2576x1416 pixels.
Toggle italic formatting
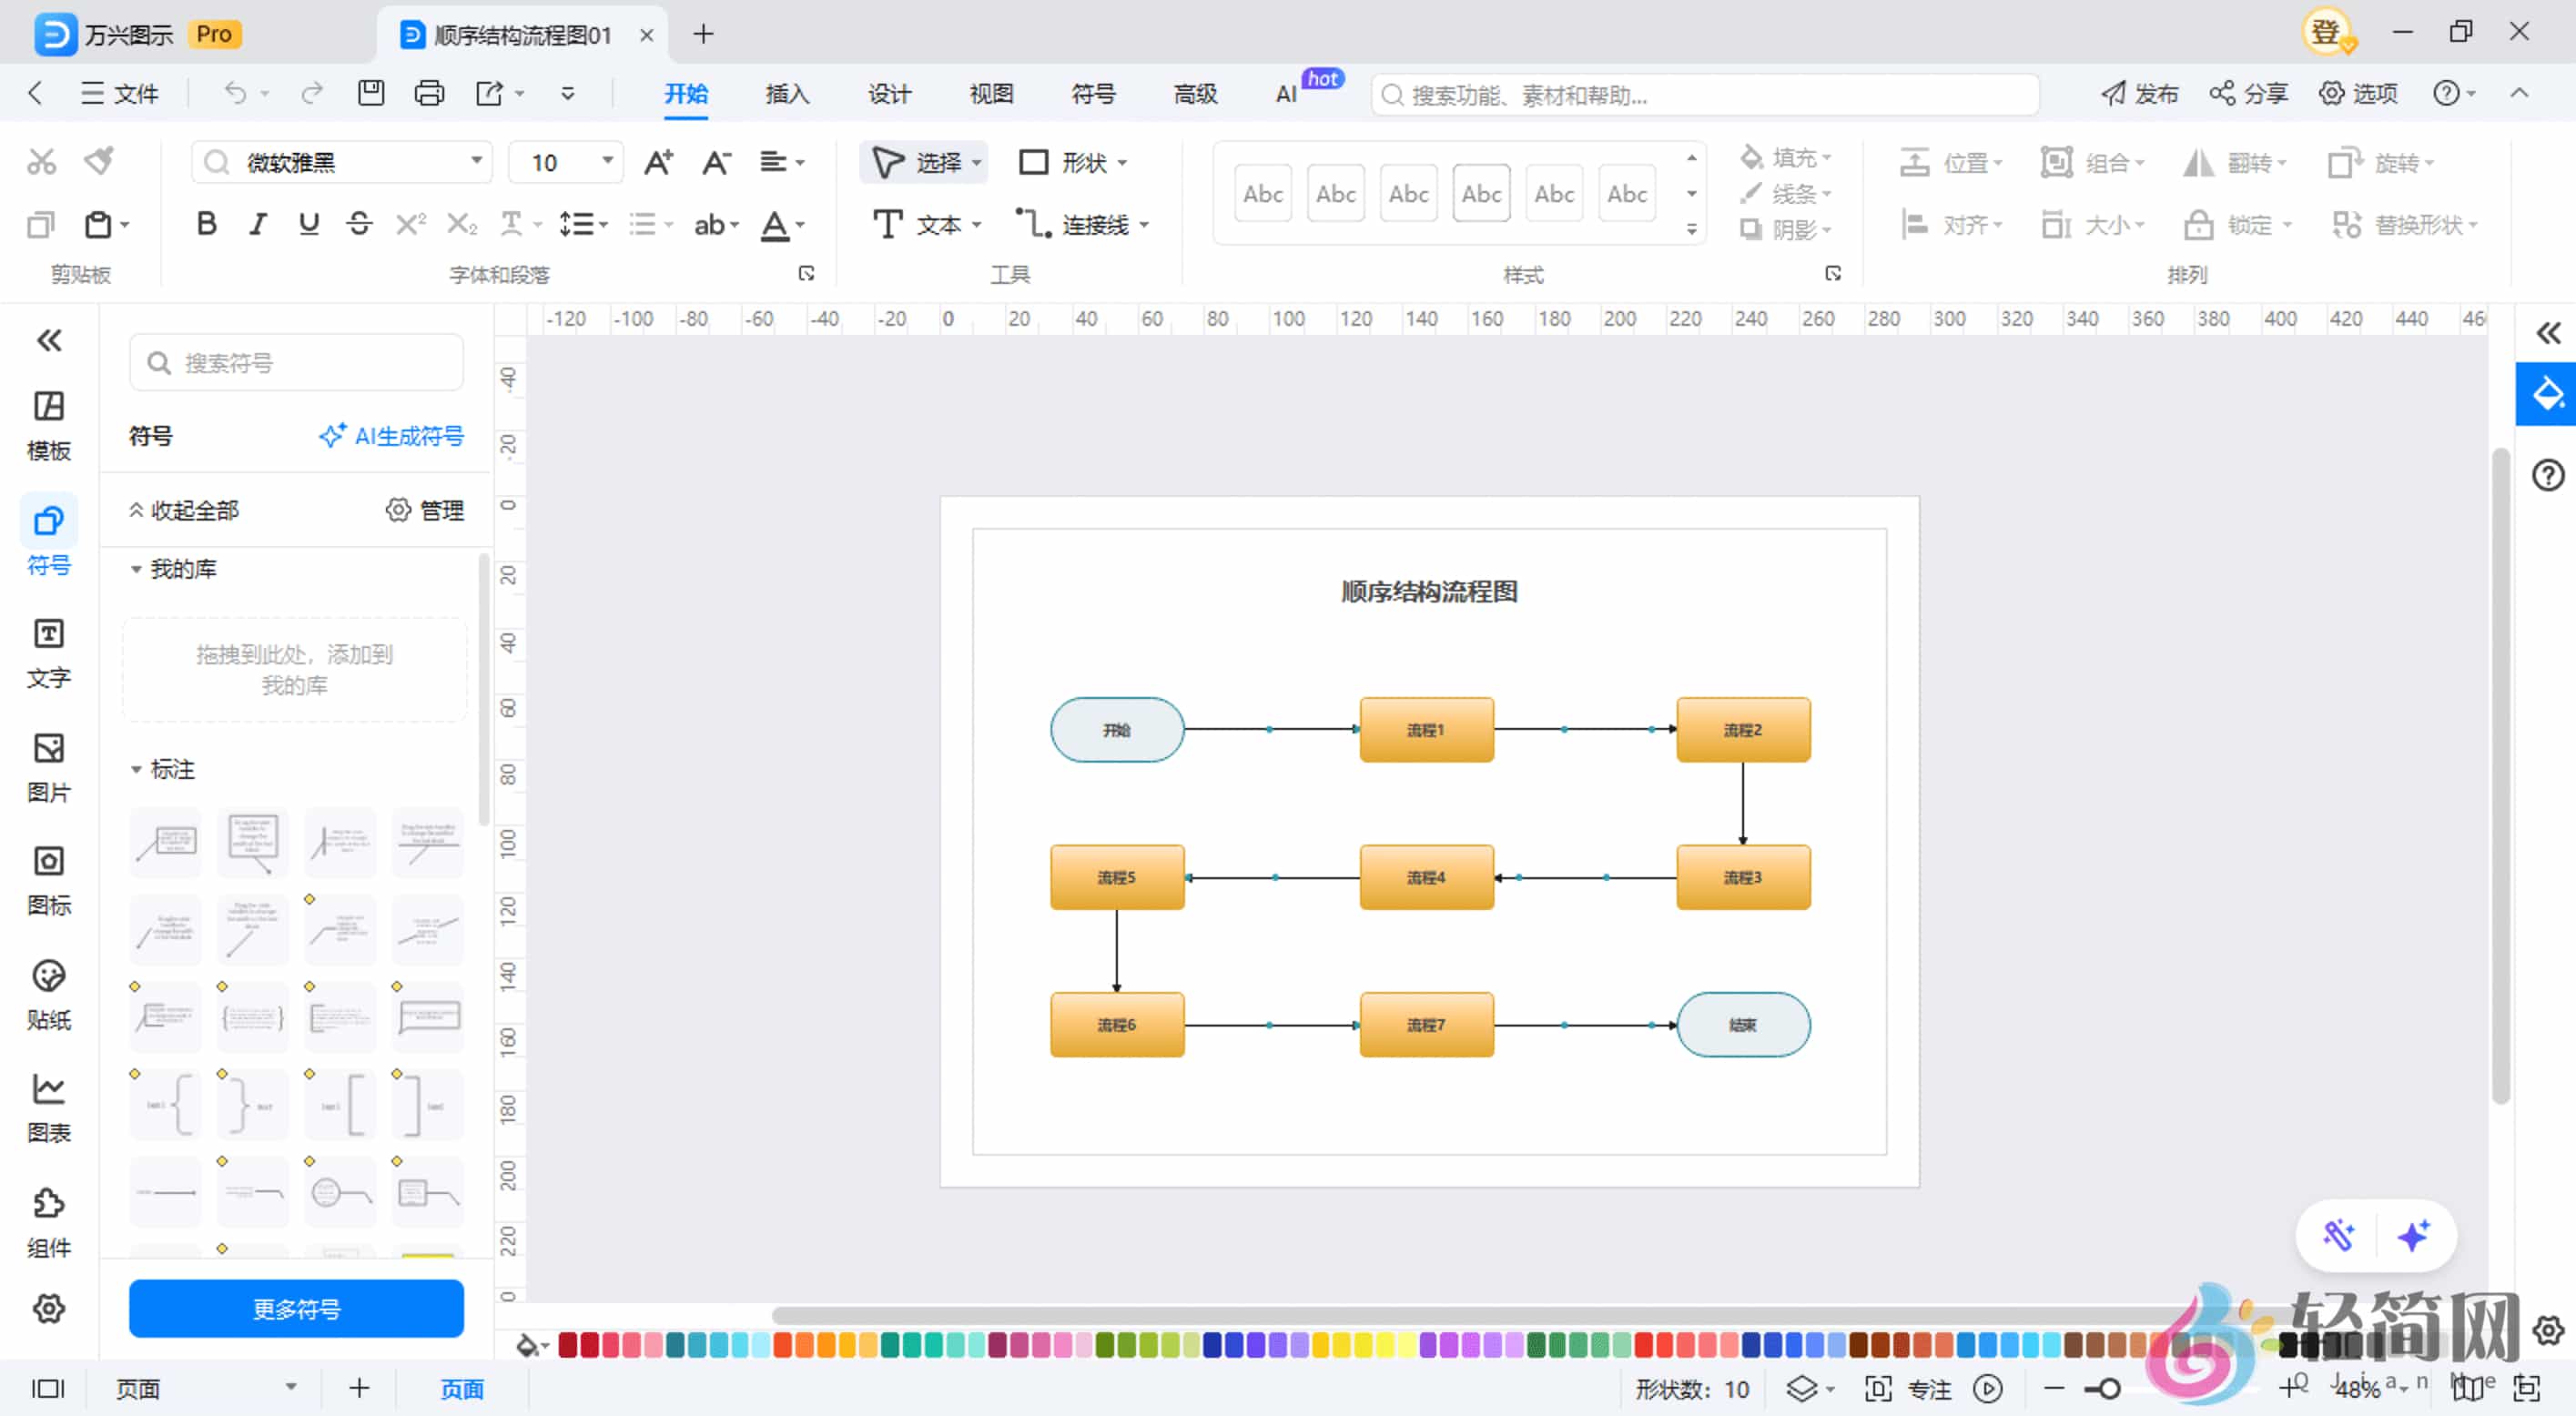click(x=257, y=224)
